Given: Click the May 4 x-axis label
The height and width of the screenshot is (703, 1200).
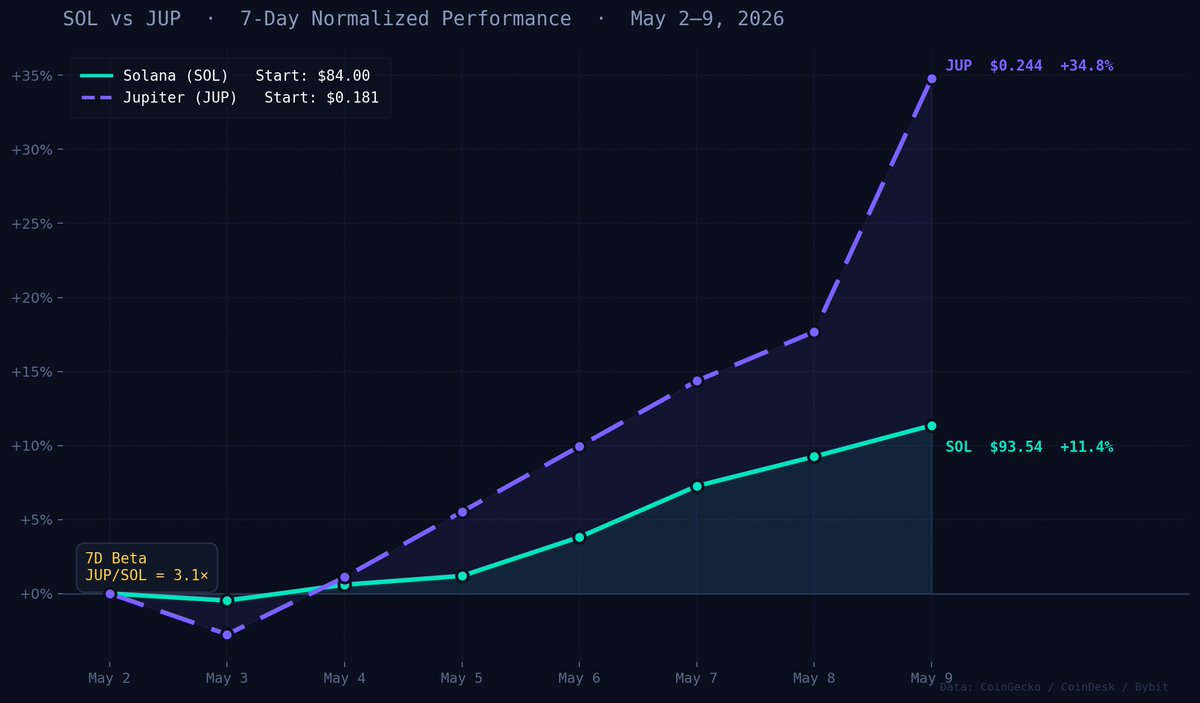Looking at the screenshot, I should point(344,679).
